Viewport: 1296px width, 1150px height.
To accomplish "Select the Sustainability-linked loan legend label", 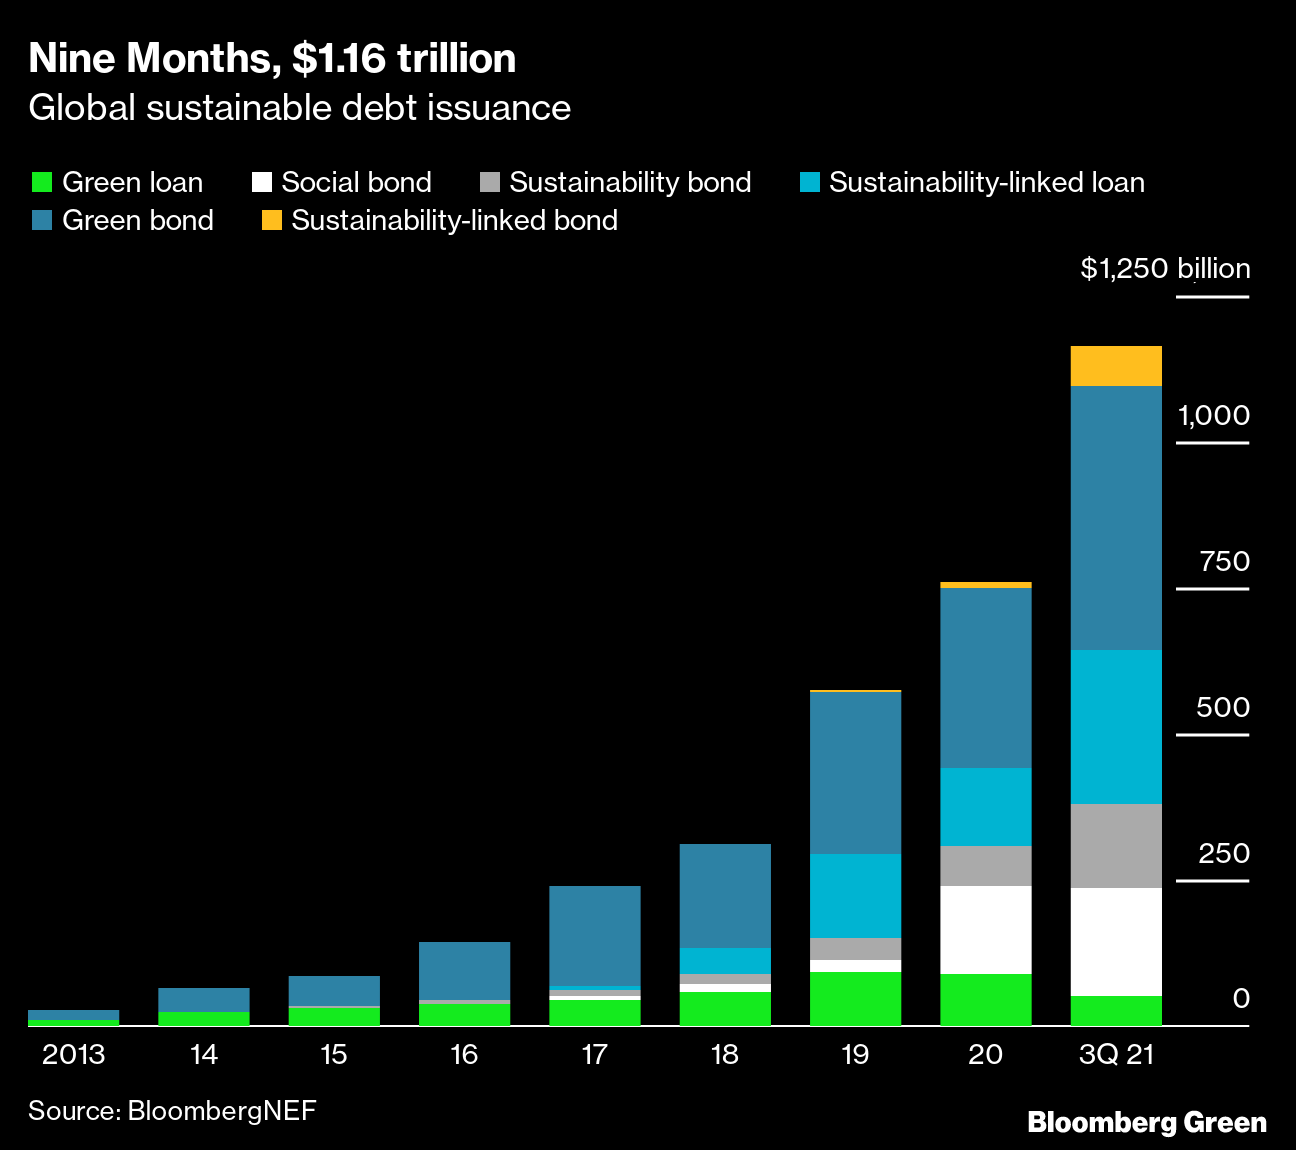I will [x=986, y=182].
